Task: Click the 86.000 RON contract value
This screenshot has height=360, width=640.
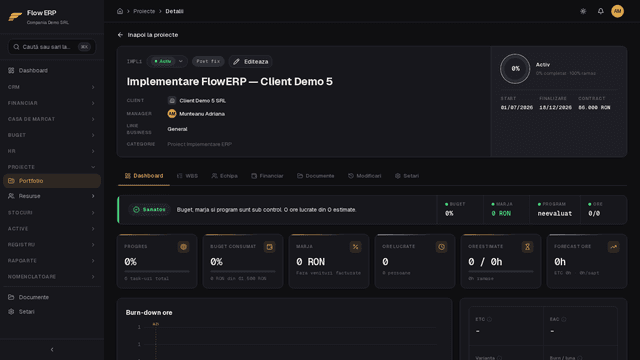Action: click(x=594, y=108)
